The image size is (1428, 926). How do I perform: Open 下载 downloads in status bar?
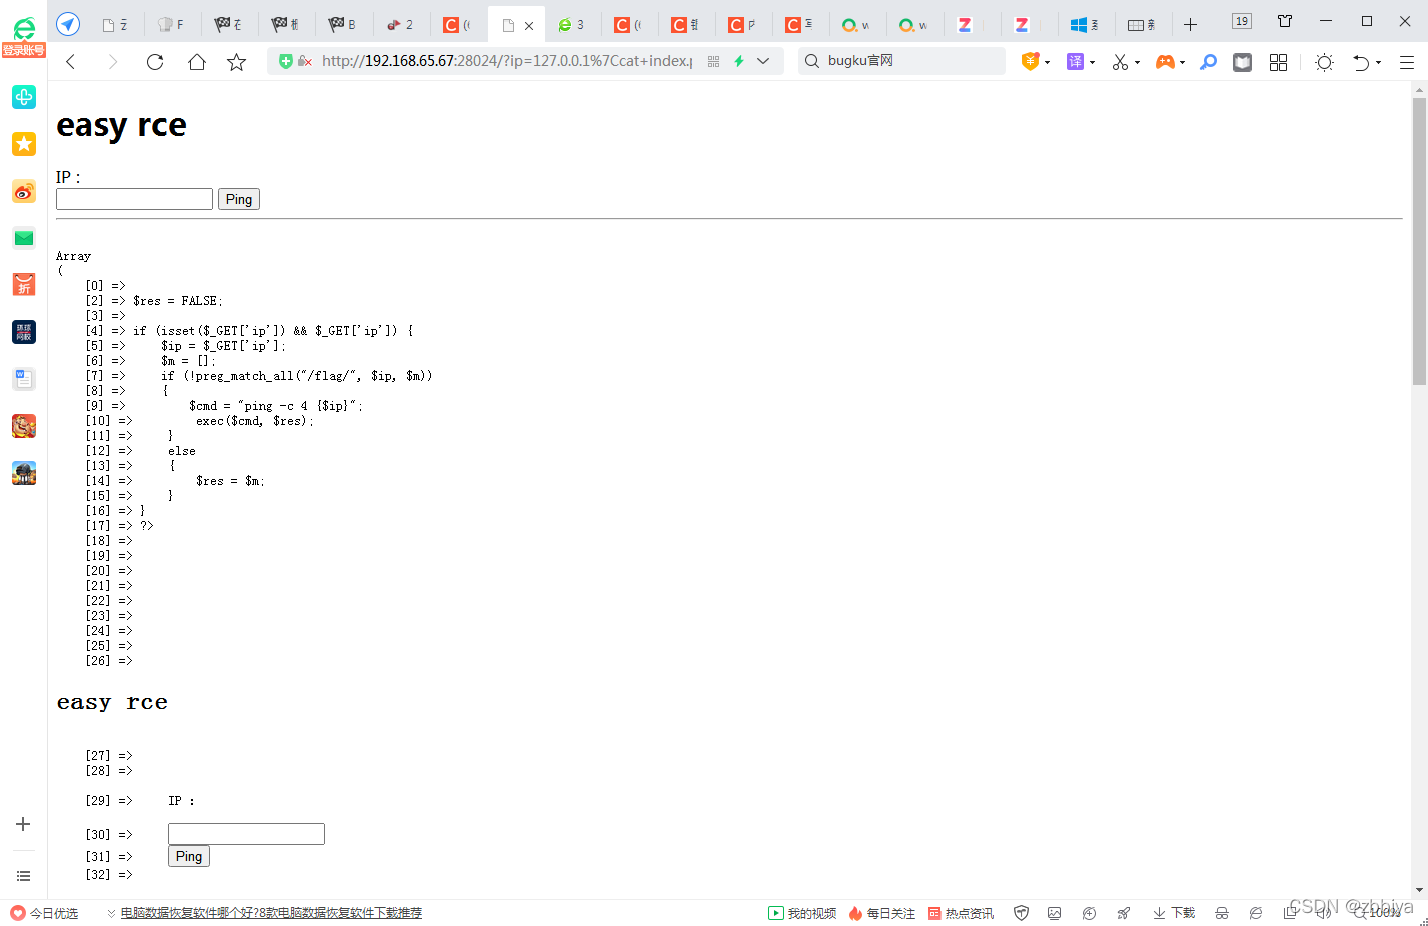point(1174,913)
